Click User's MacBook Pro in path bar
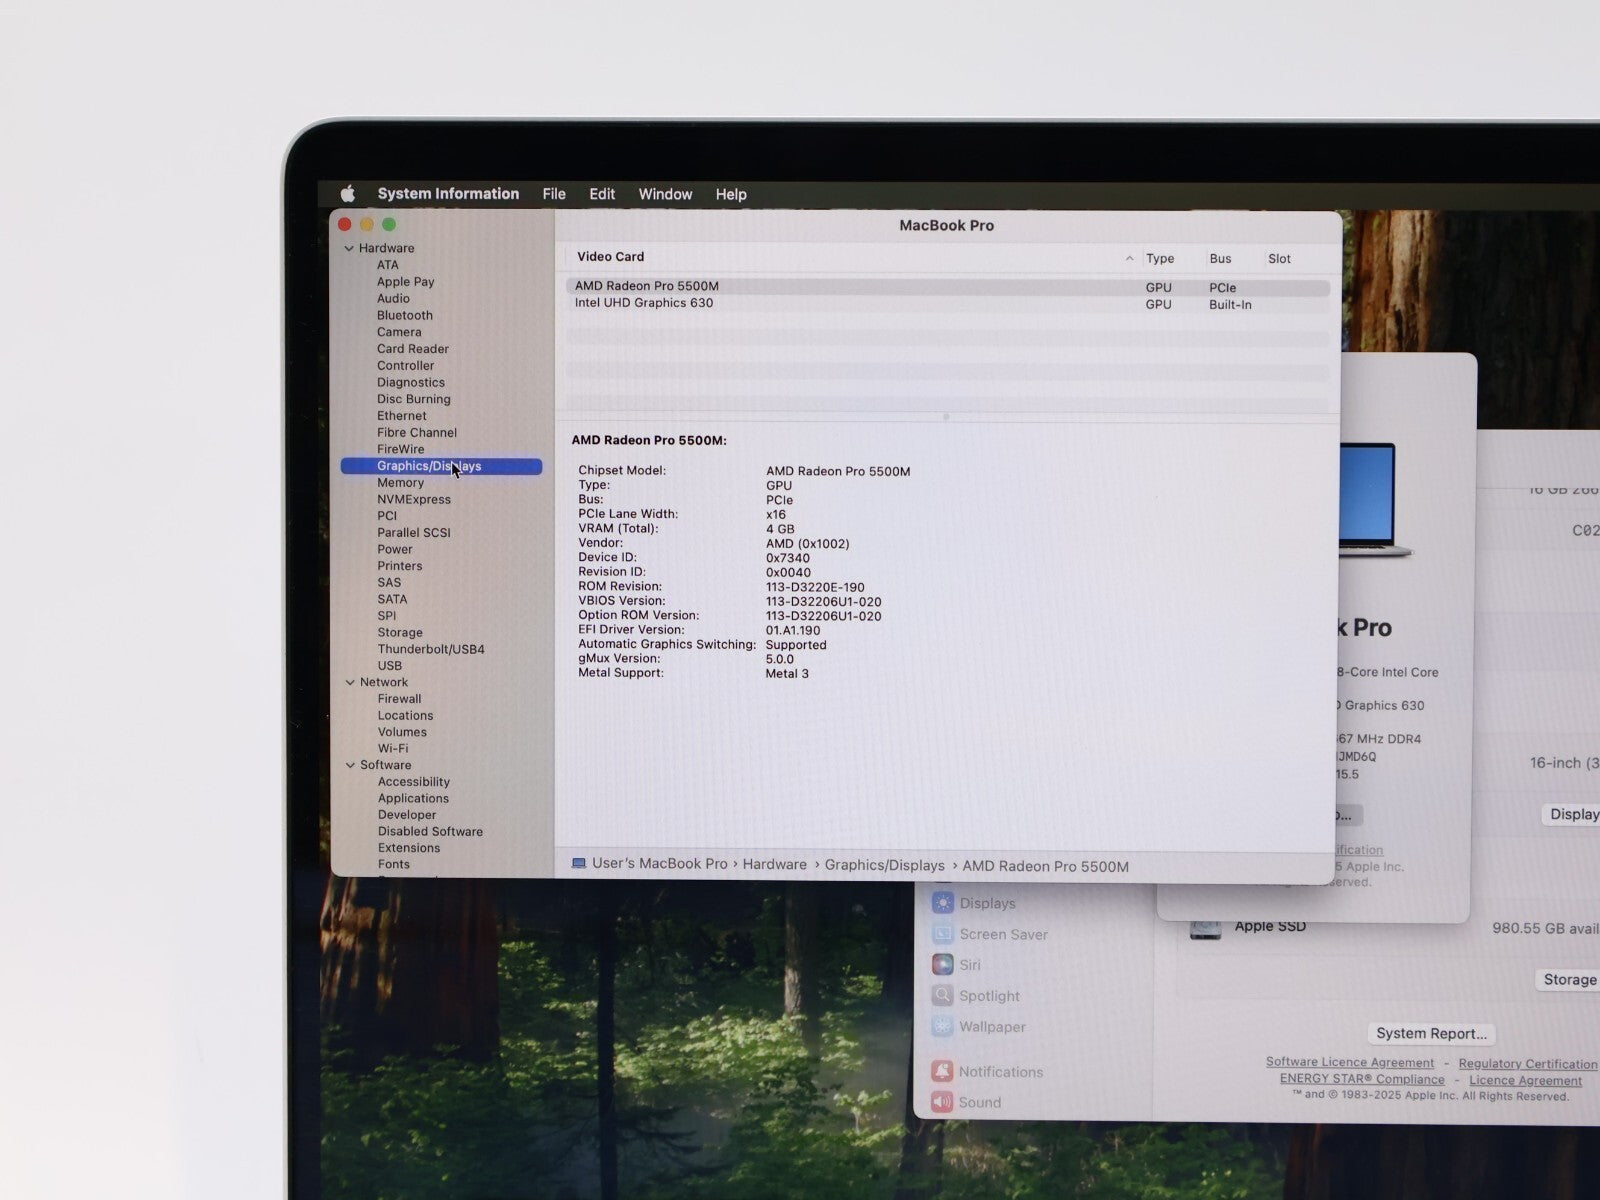This screenshot has width=1600, height=1200. coord(659,864)
